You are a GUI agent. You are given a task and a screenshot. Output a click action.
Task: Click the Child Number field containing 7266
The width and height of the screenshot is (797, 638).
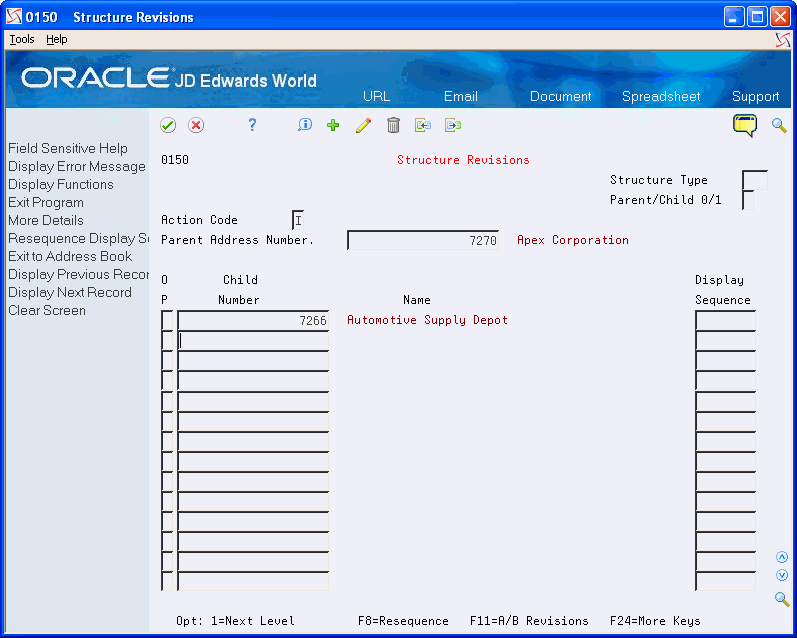pos(253,320)
